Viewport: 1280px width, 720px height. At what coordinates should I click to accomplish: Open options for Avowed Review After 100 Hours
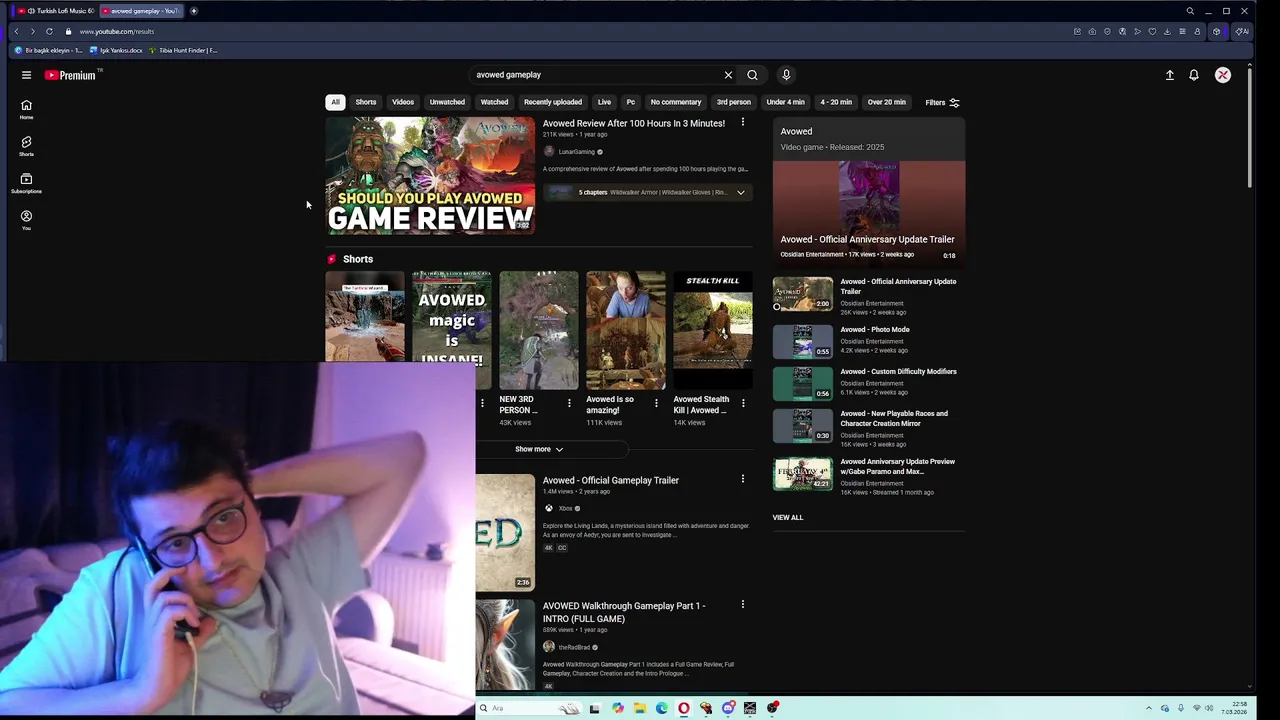point(742,123)
